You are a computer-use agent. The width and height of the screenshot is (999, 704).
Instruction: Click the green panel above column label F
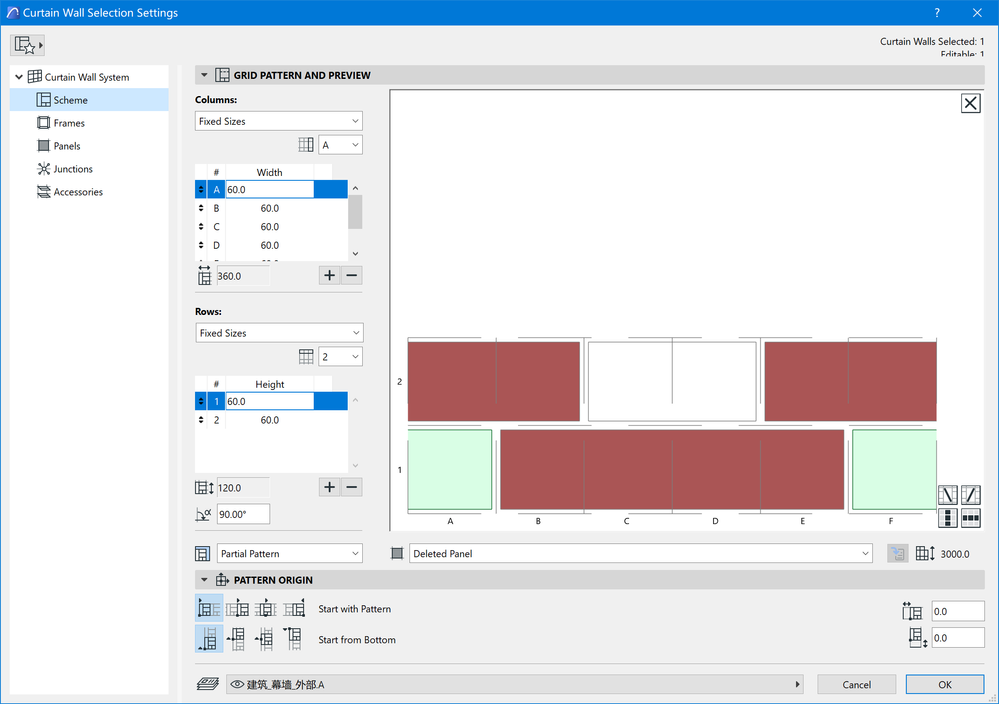pyautogui.click(x=895, y=470)
